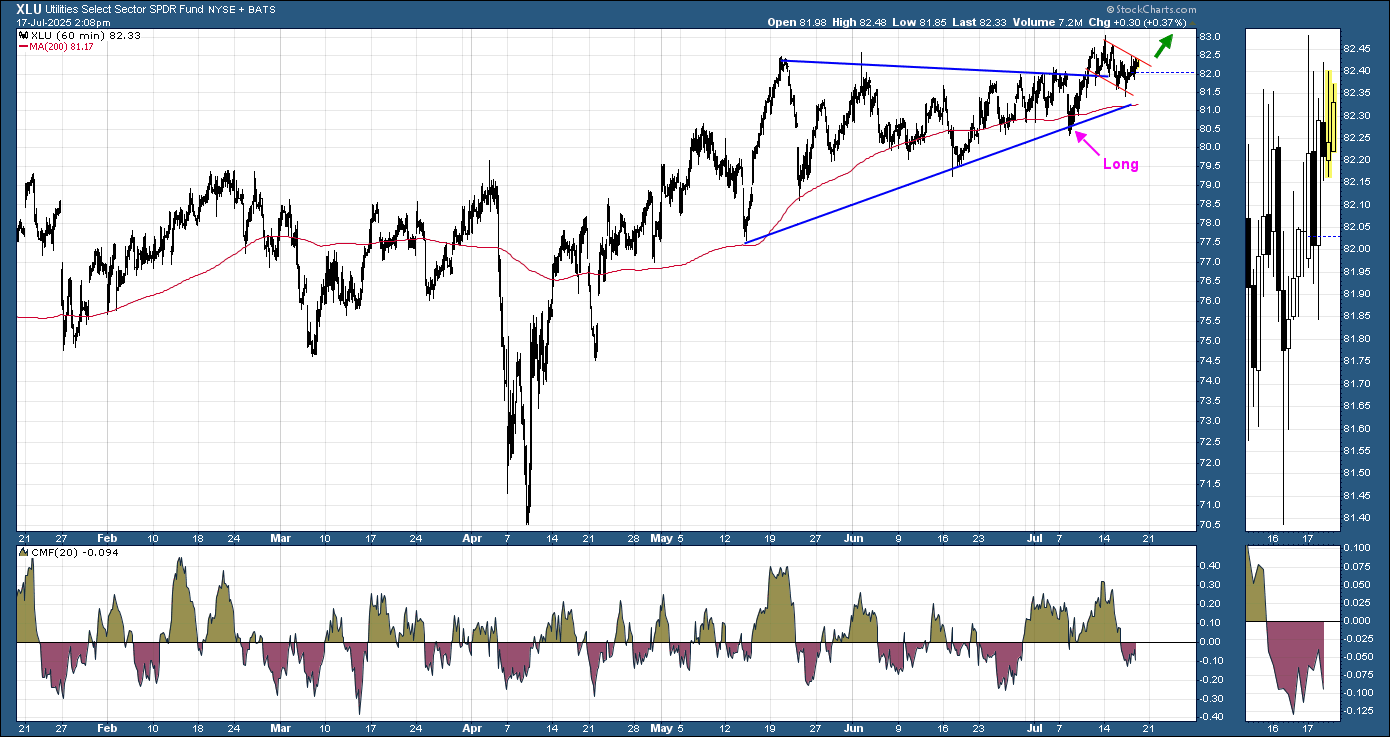Click 'May 5' on the price chart date axis
Image resolution: width=1390 pixels, height=737 pixels.
[x=668, y=537]
